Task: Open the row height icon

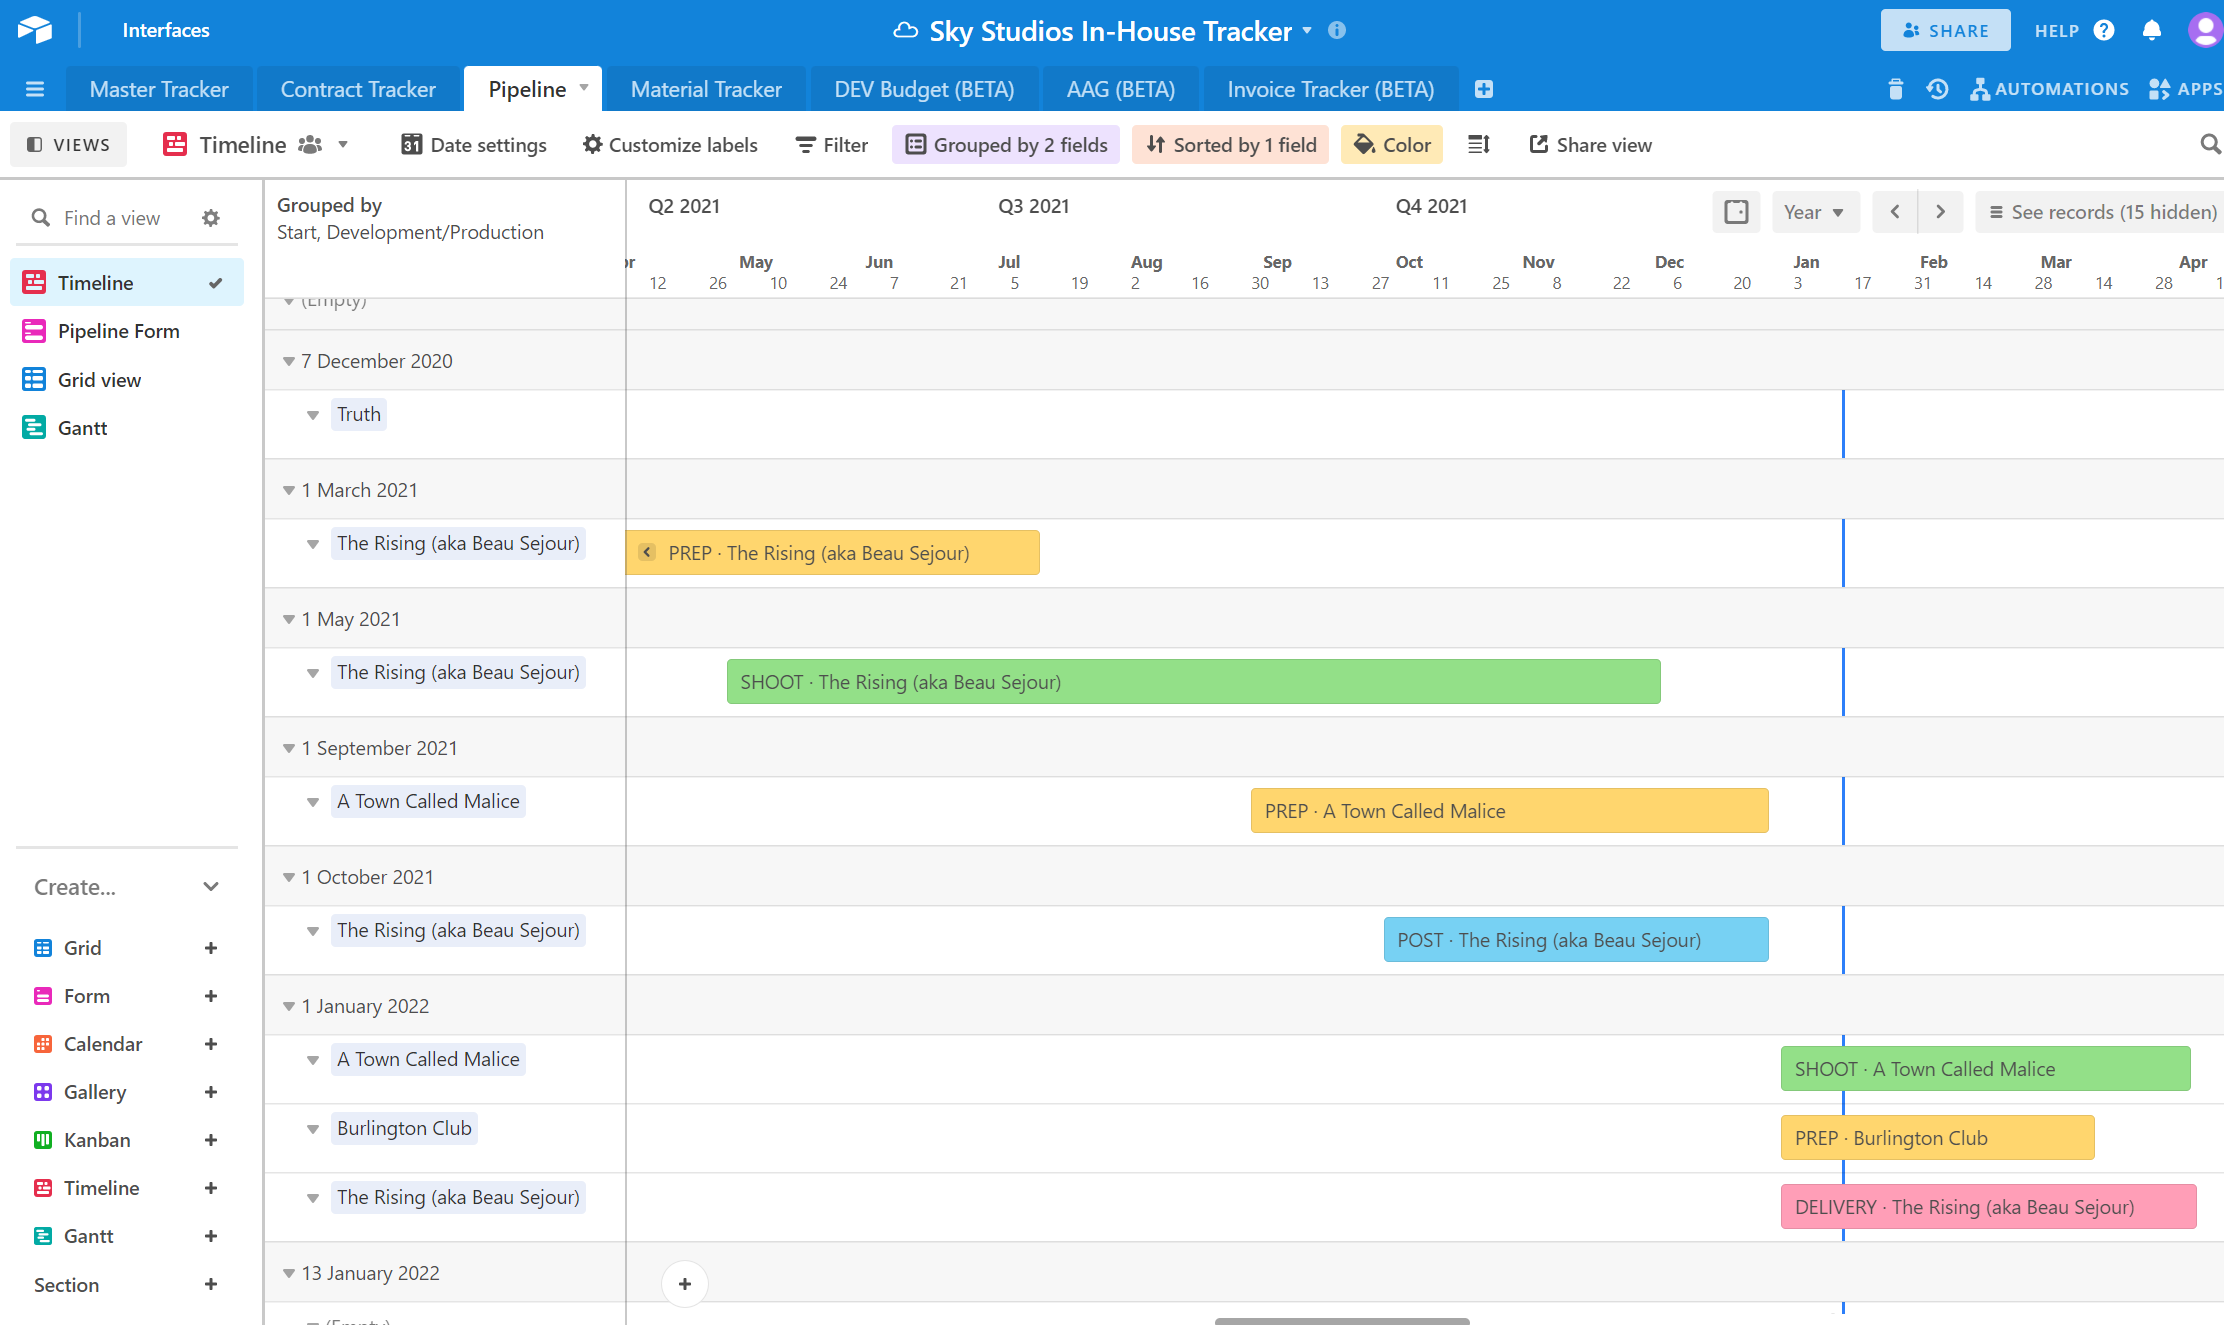Action: tap(1479, 145)
